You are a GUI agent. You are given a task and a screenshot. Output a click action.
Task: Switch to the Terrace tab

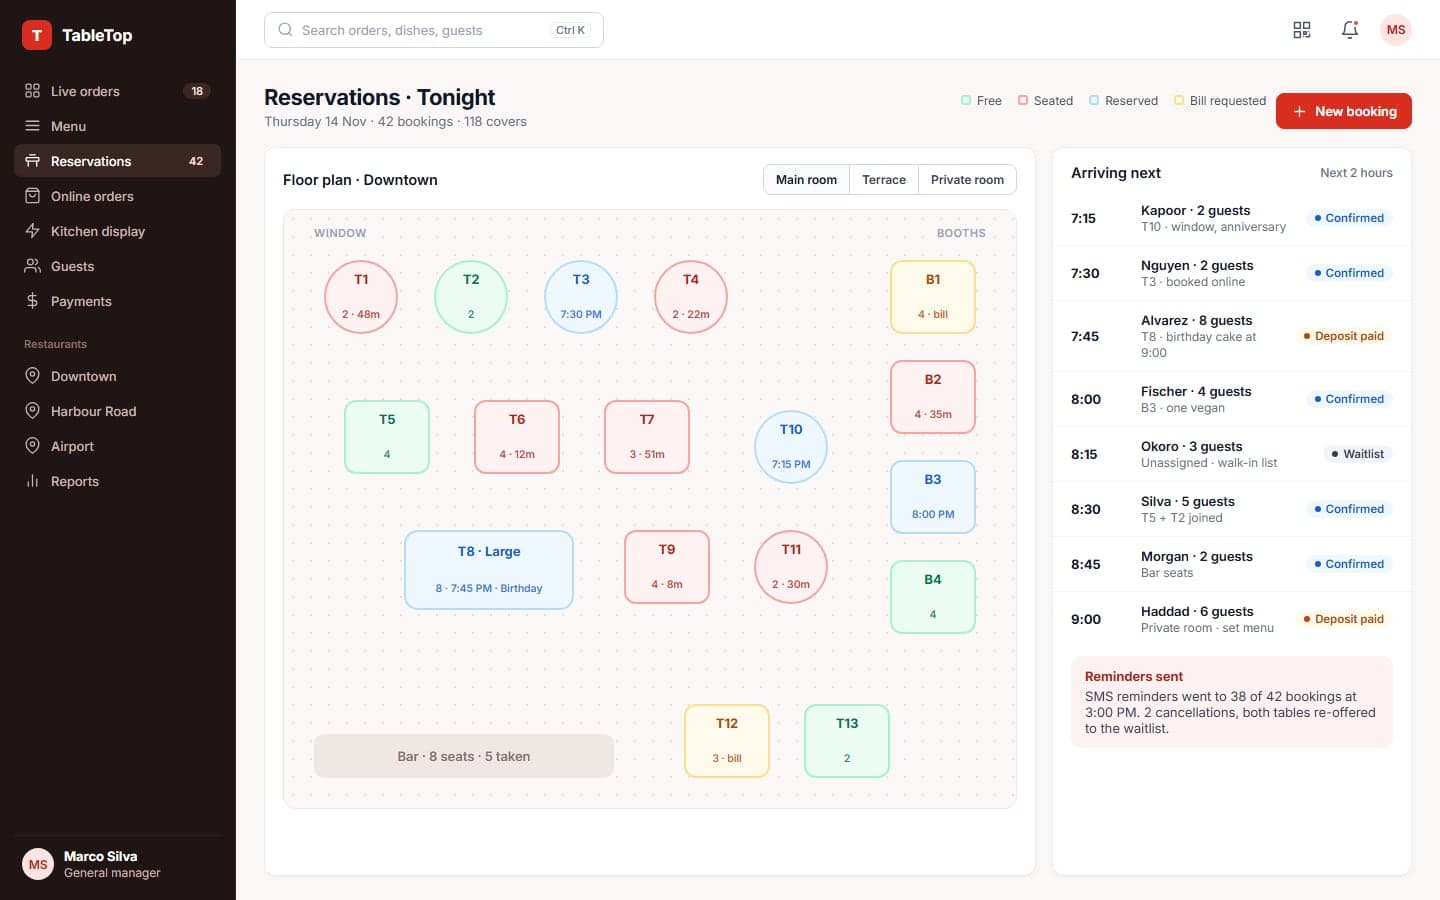coord(884,180)
